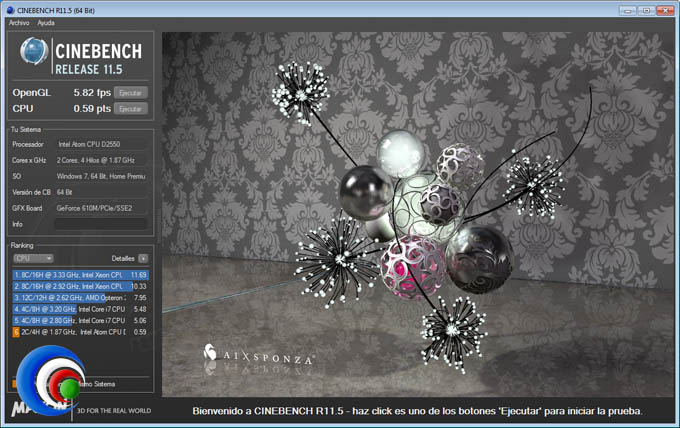Select ranking row 4 Core i7 3.20 GHz

coord(80,309)
